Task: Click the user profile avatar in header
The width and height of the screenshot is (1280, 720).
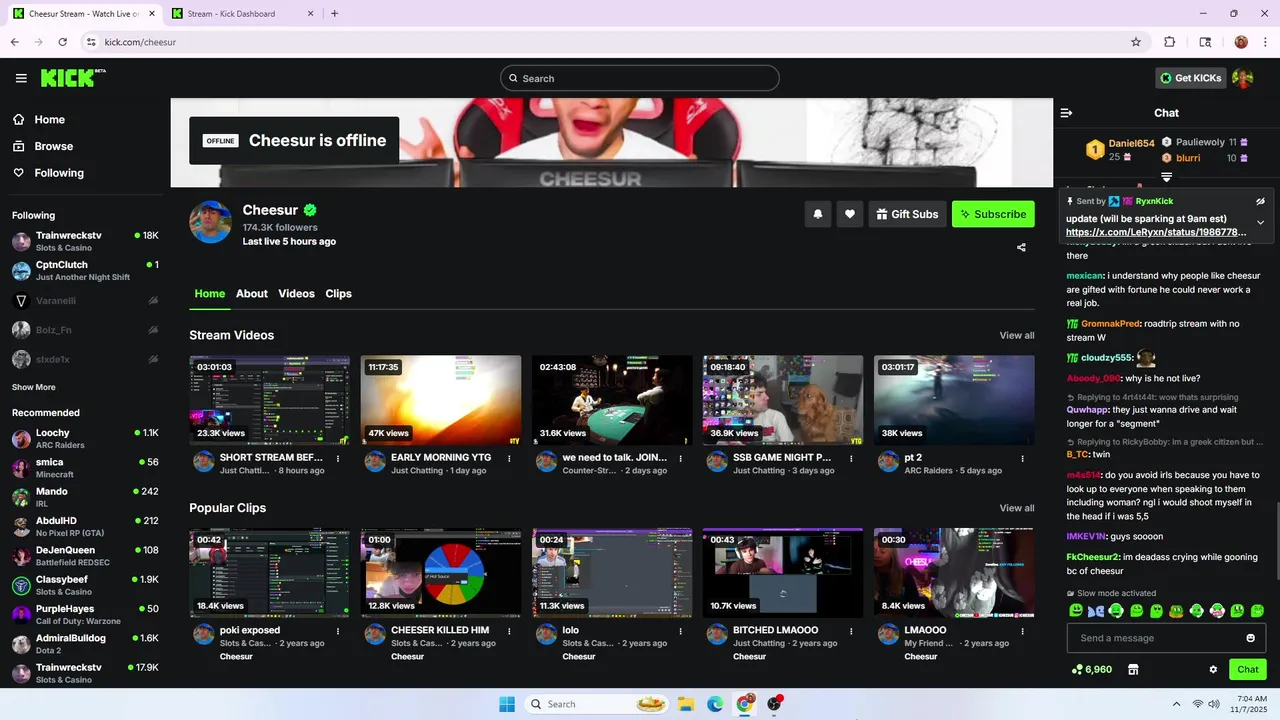Action: point(1243,78)
